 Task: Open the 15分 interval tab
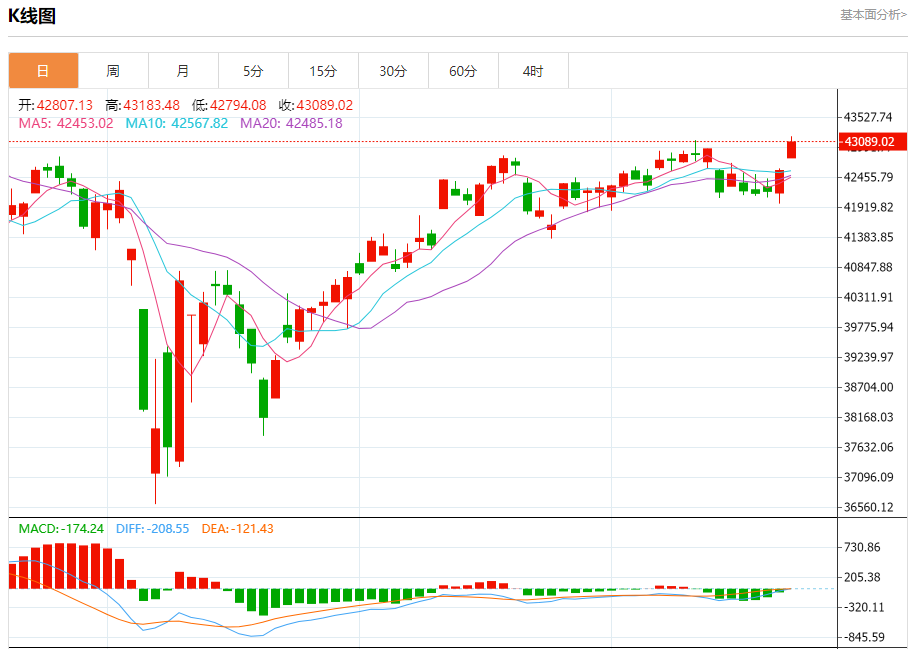[x=323, y=71]
